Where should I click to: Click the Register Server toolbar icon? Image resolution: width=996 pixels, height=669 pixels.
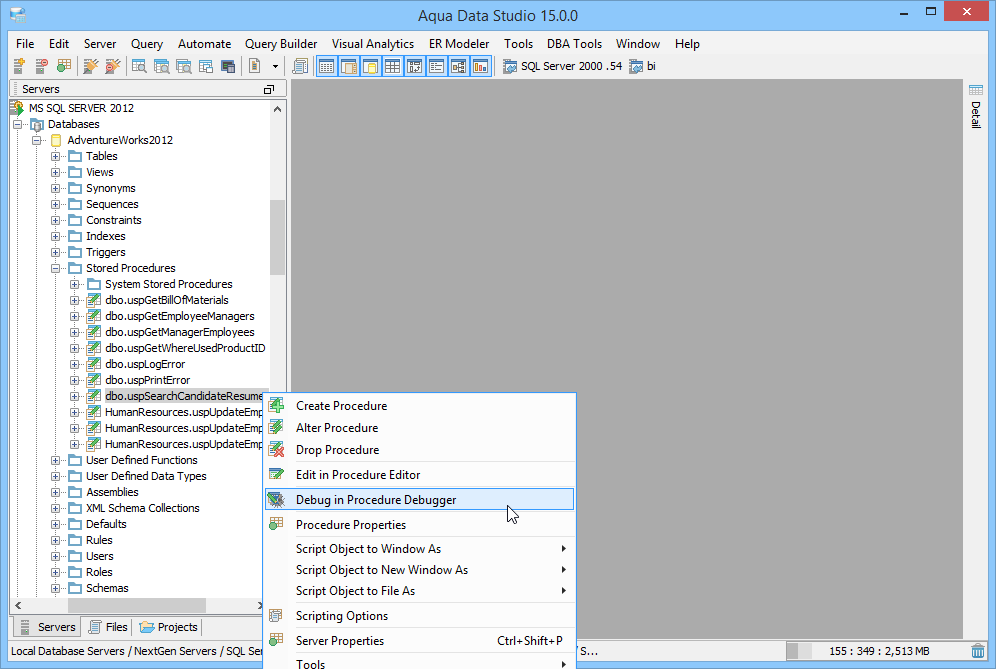(19, 66)
